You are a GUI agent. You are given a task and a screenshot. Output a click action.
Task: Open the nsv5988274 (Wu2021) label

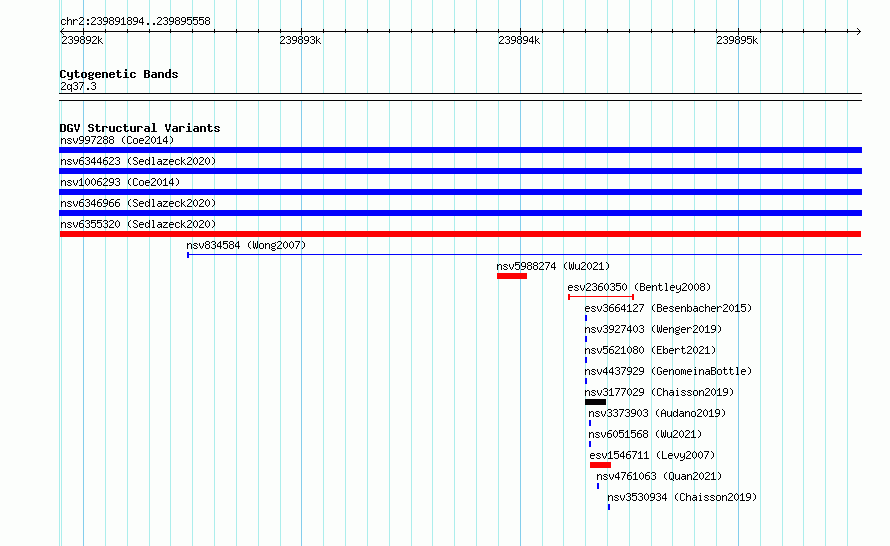pyautogui.click(x=553, y=266)
